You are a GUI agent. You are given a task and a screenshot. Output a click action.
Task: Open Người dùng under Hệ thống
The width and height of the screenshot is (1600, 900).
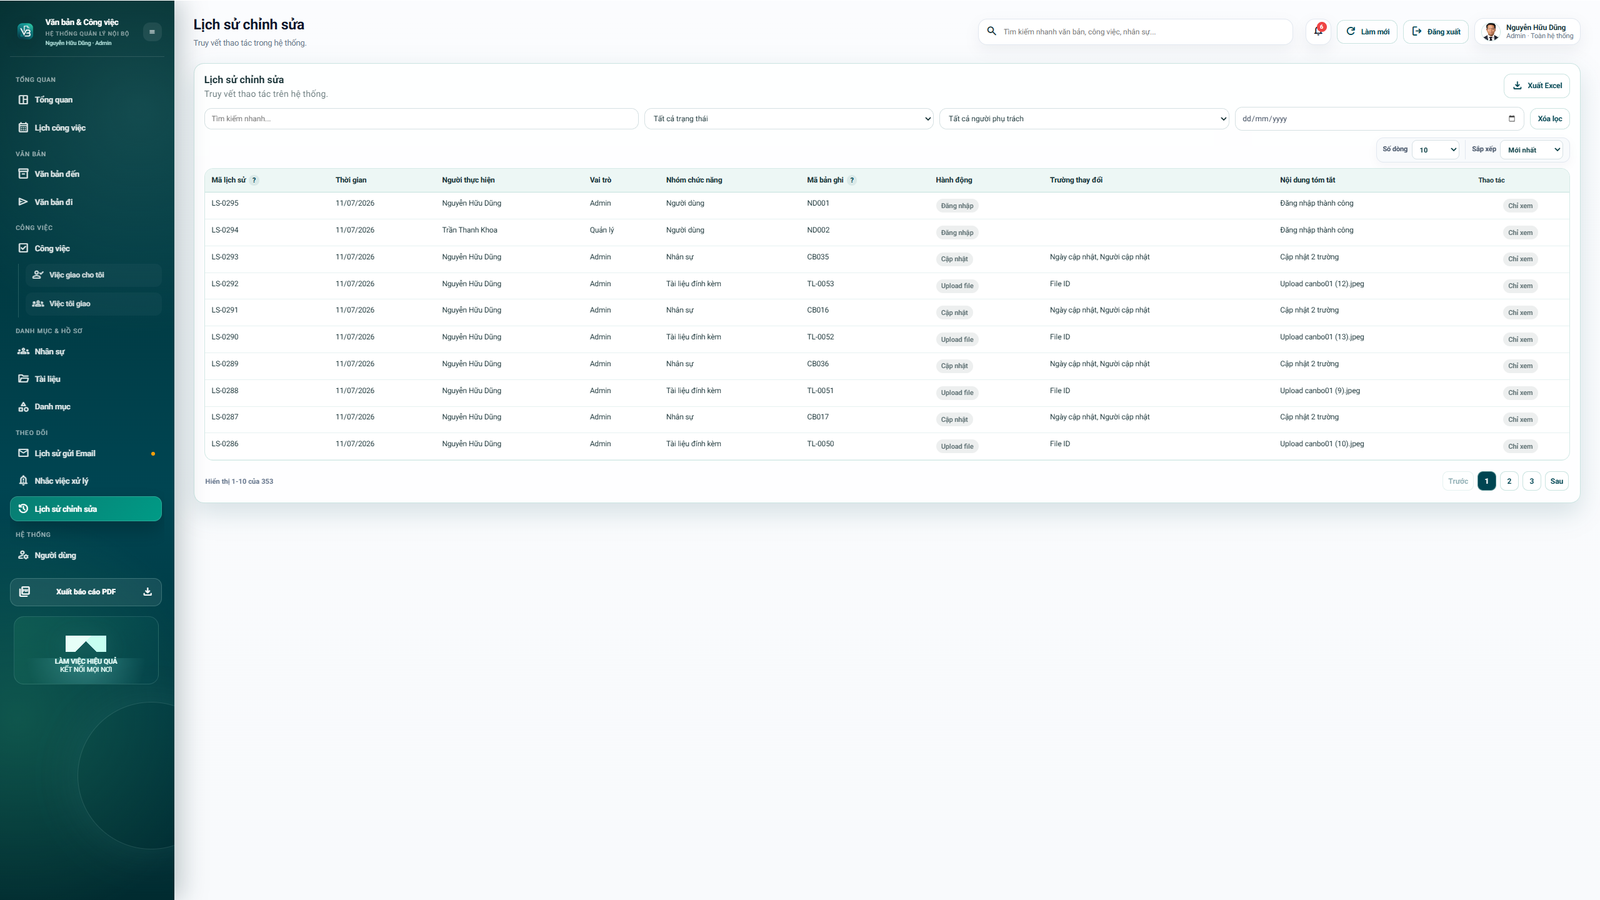86,555
